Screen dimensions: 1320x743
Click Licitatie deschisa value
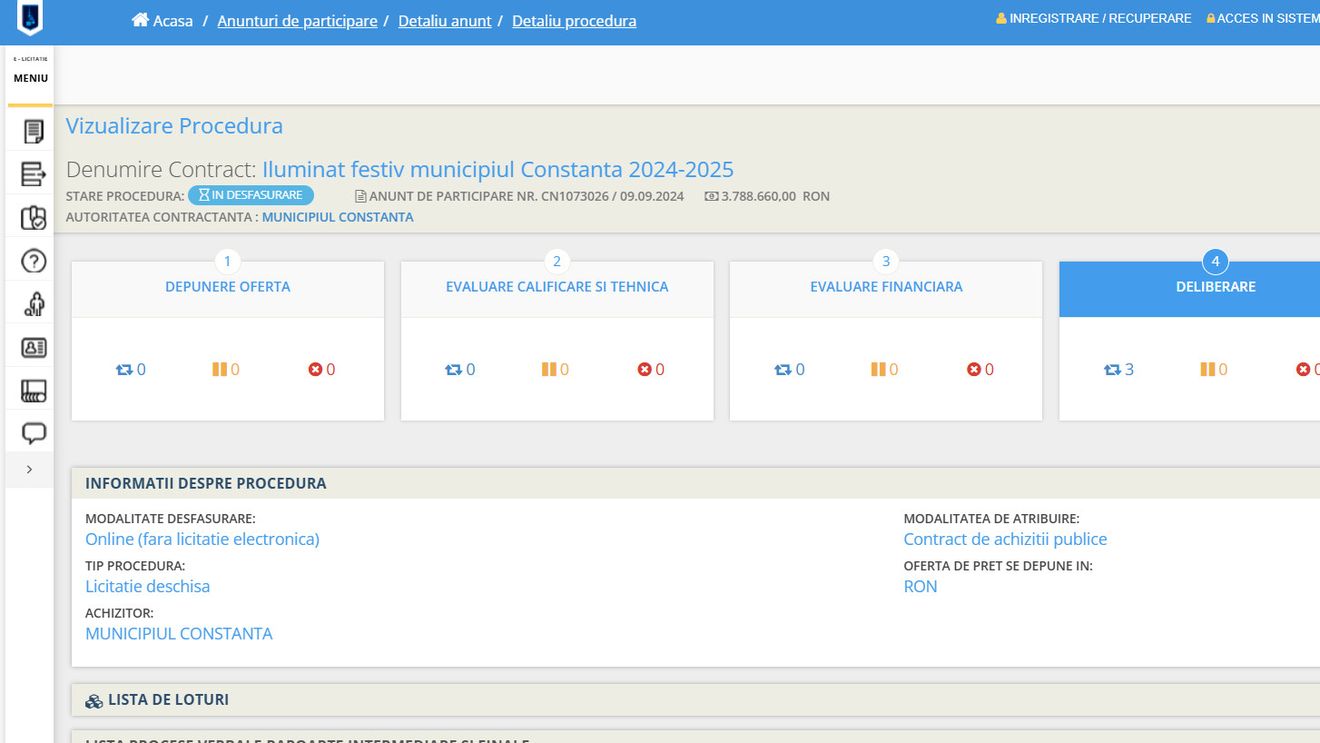pyautogui.click(x=148, y=586)
